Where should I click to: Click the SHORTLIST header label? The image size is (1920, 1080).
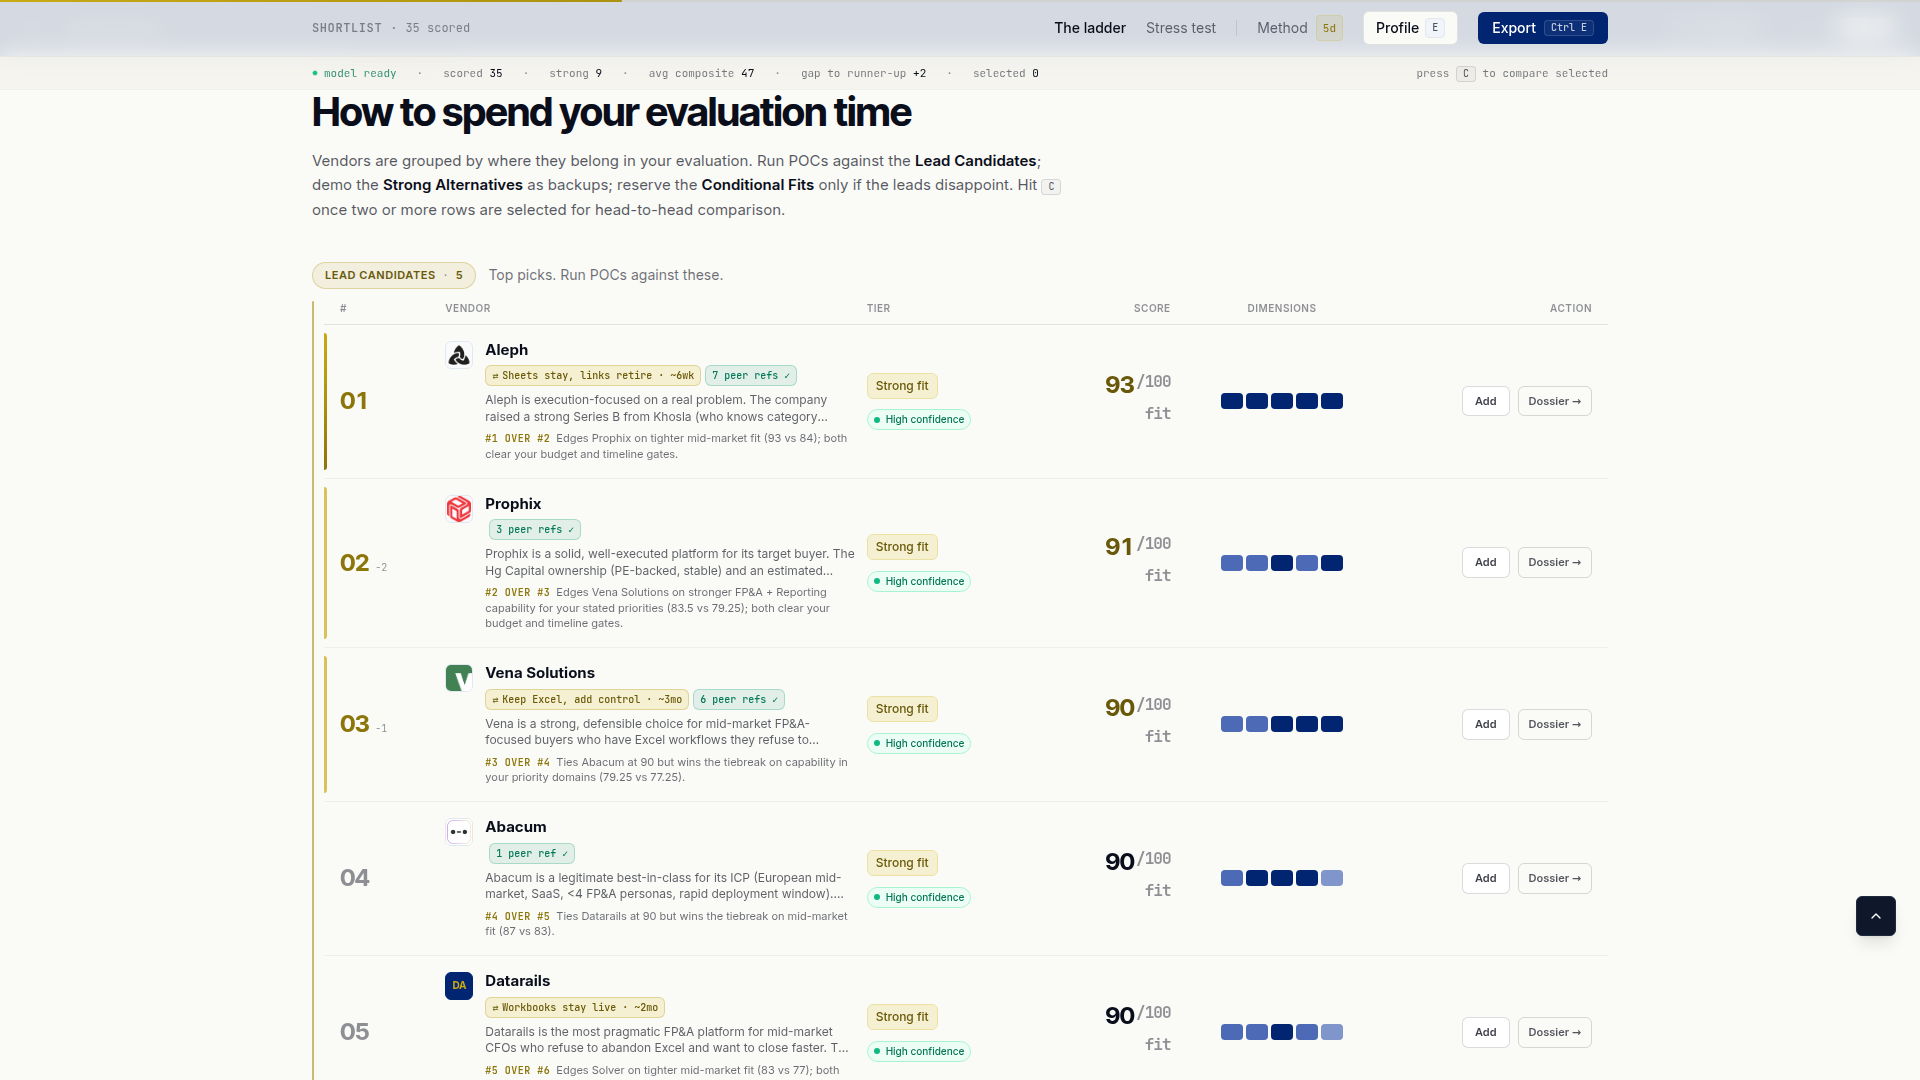point(347,28)
